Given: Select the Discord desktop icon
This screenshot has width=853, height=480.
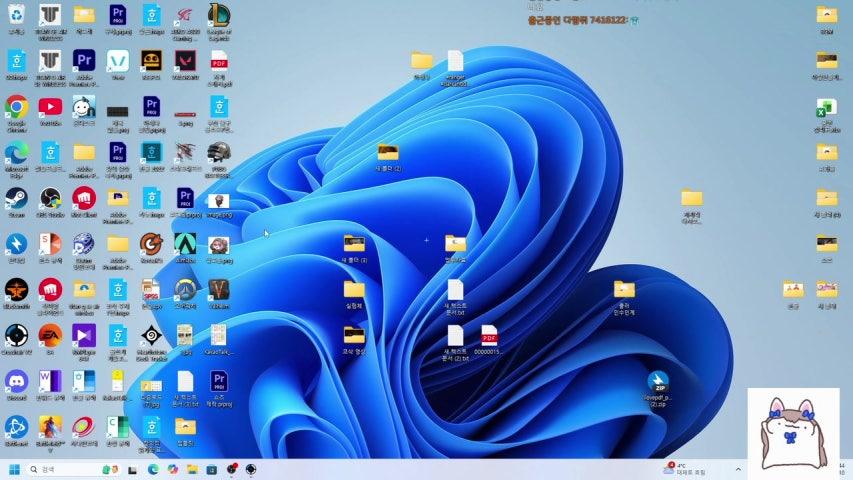Looking at the screenshot, I should pos(16,381).
